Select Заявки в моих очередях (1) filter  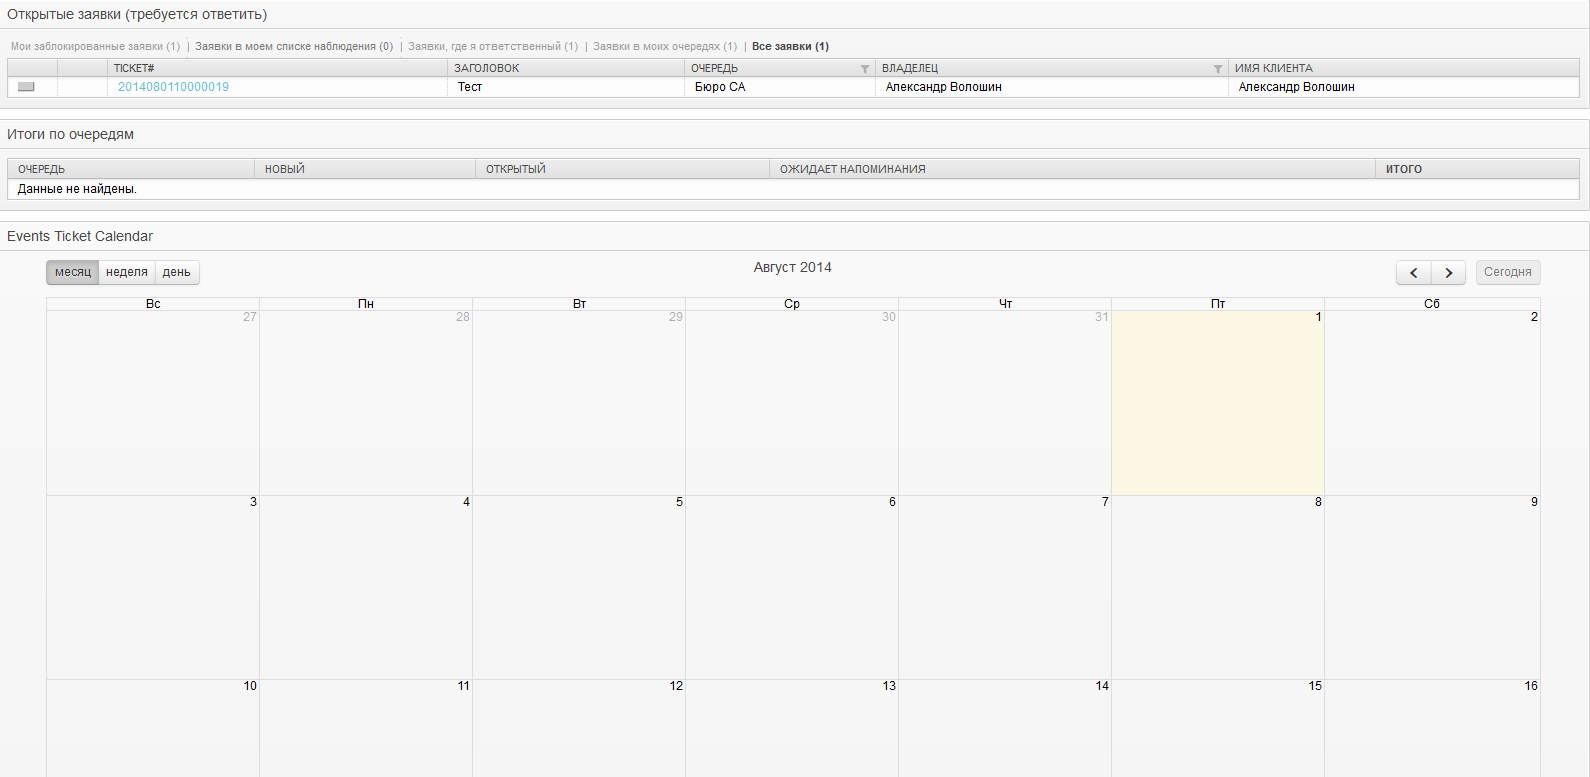coord(665,46)
